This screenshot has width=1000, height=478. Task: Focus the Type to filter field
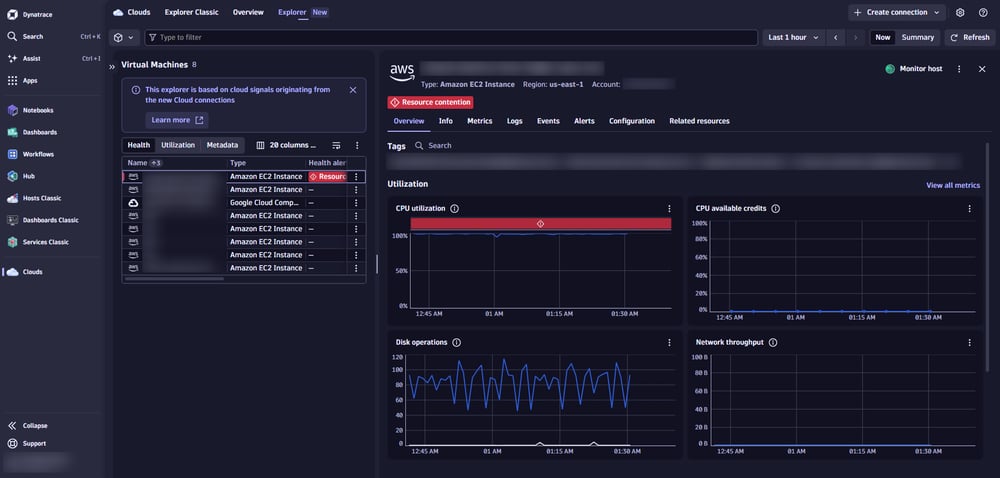click(451, 38)
